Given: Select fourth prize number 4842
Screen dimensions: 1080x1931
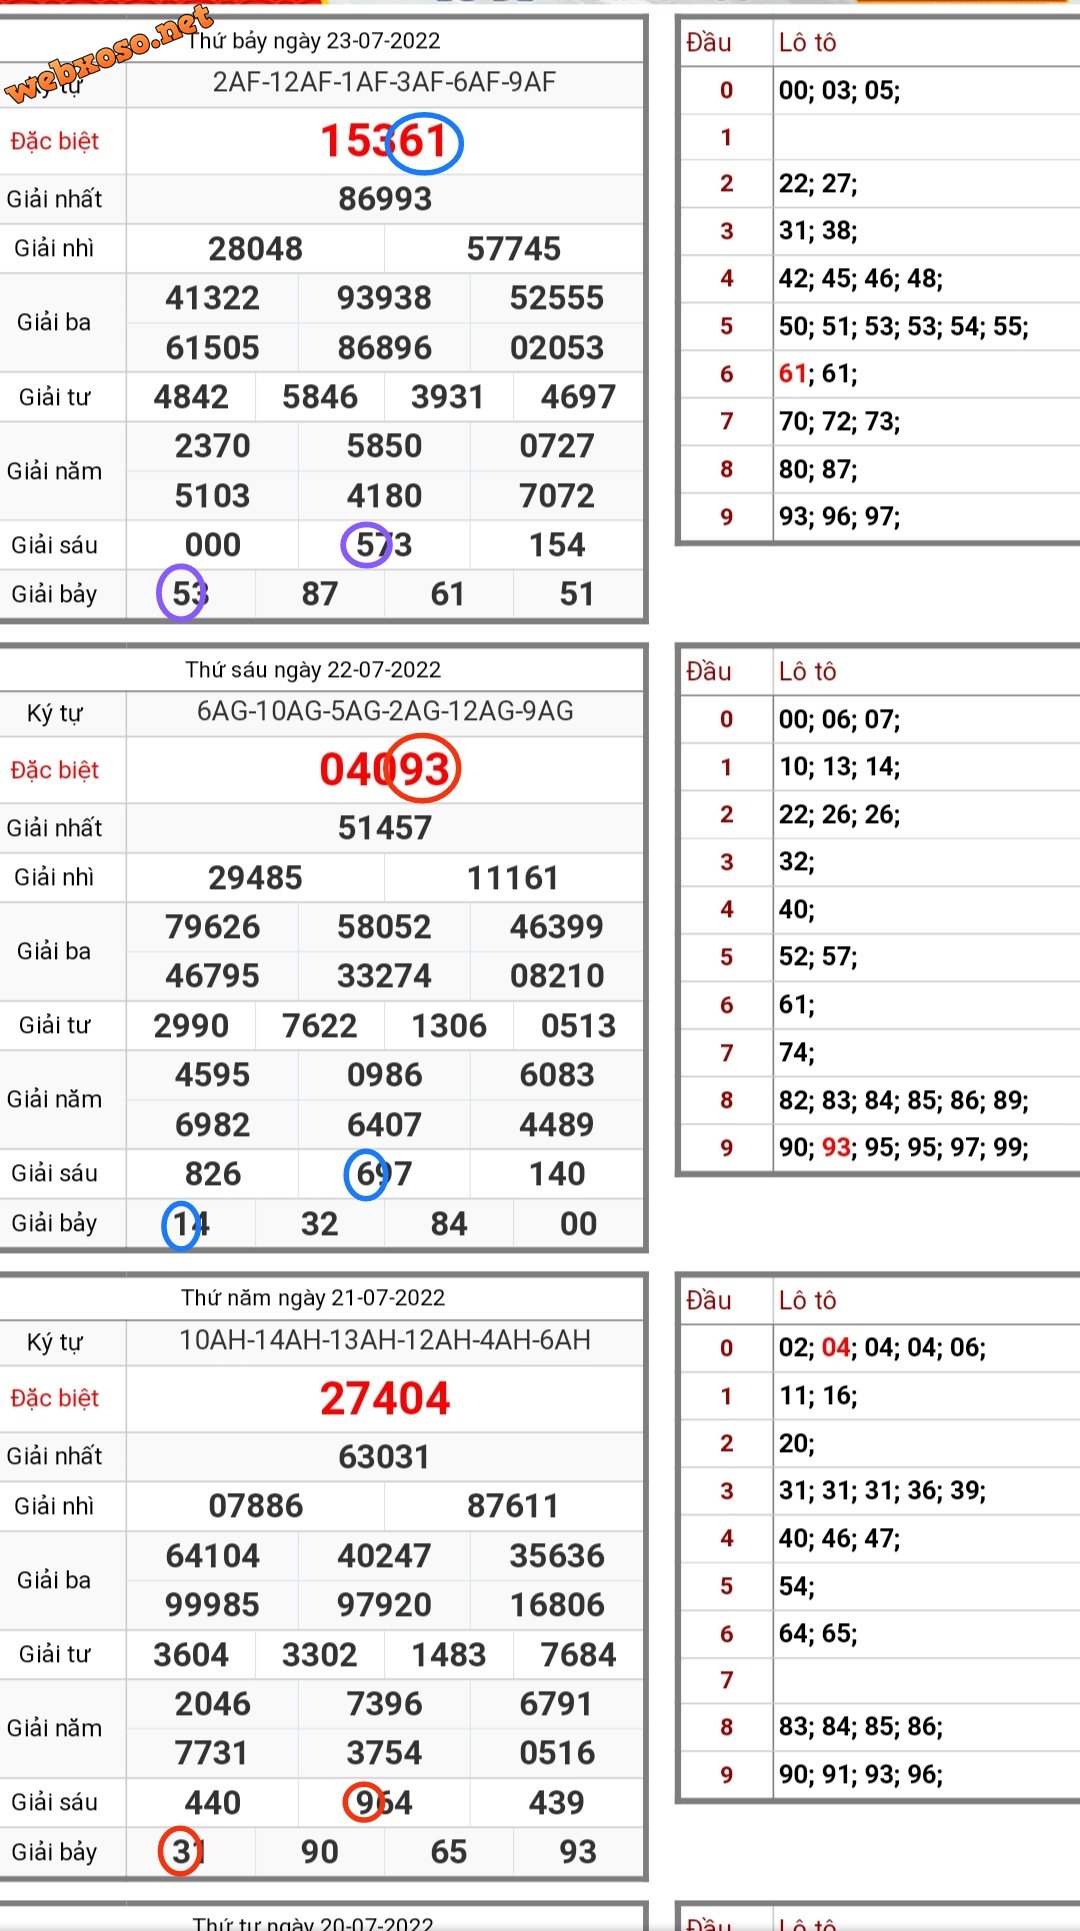Looking at the screenshot, I should pos(191,397).
